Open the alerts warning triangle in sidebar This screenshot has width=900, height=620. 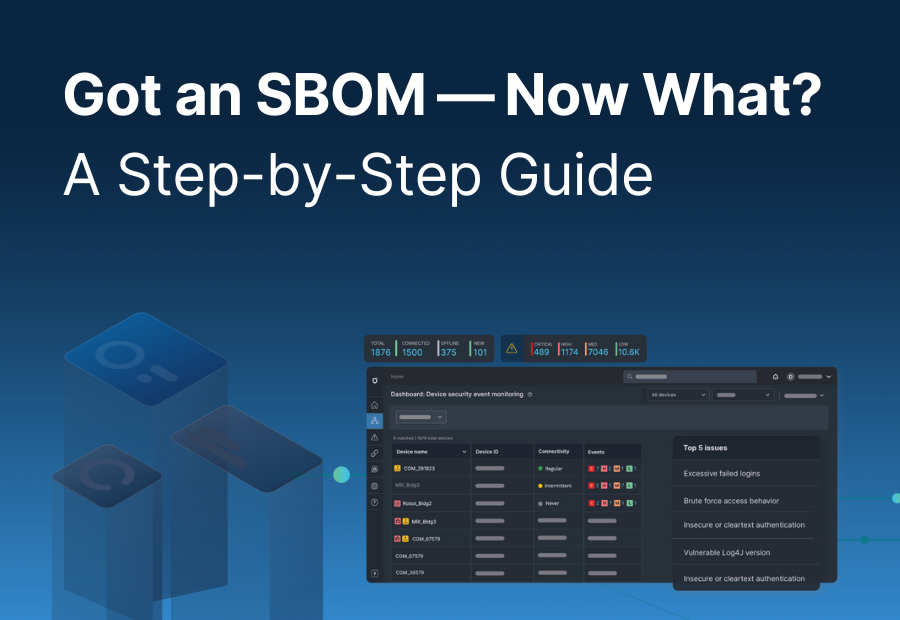click(x=375, y=438)
